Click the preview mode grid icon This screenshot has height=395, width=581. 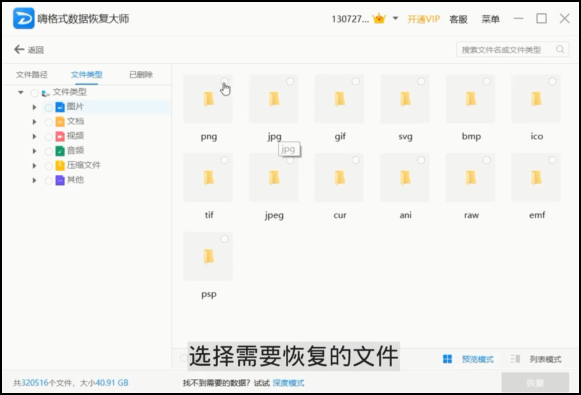pos(448,359)
